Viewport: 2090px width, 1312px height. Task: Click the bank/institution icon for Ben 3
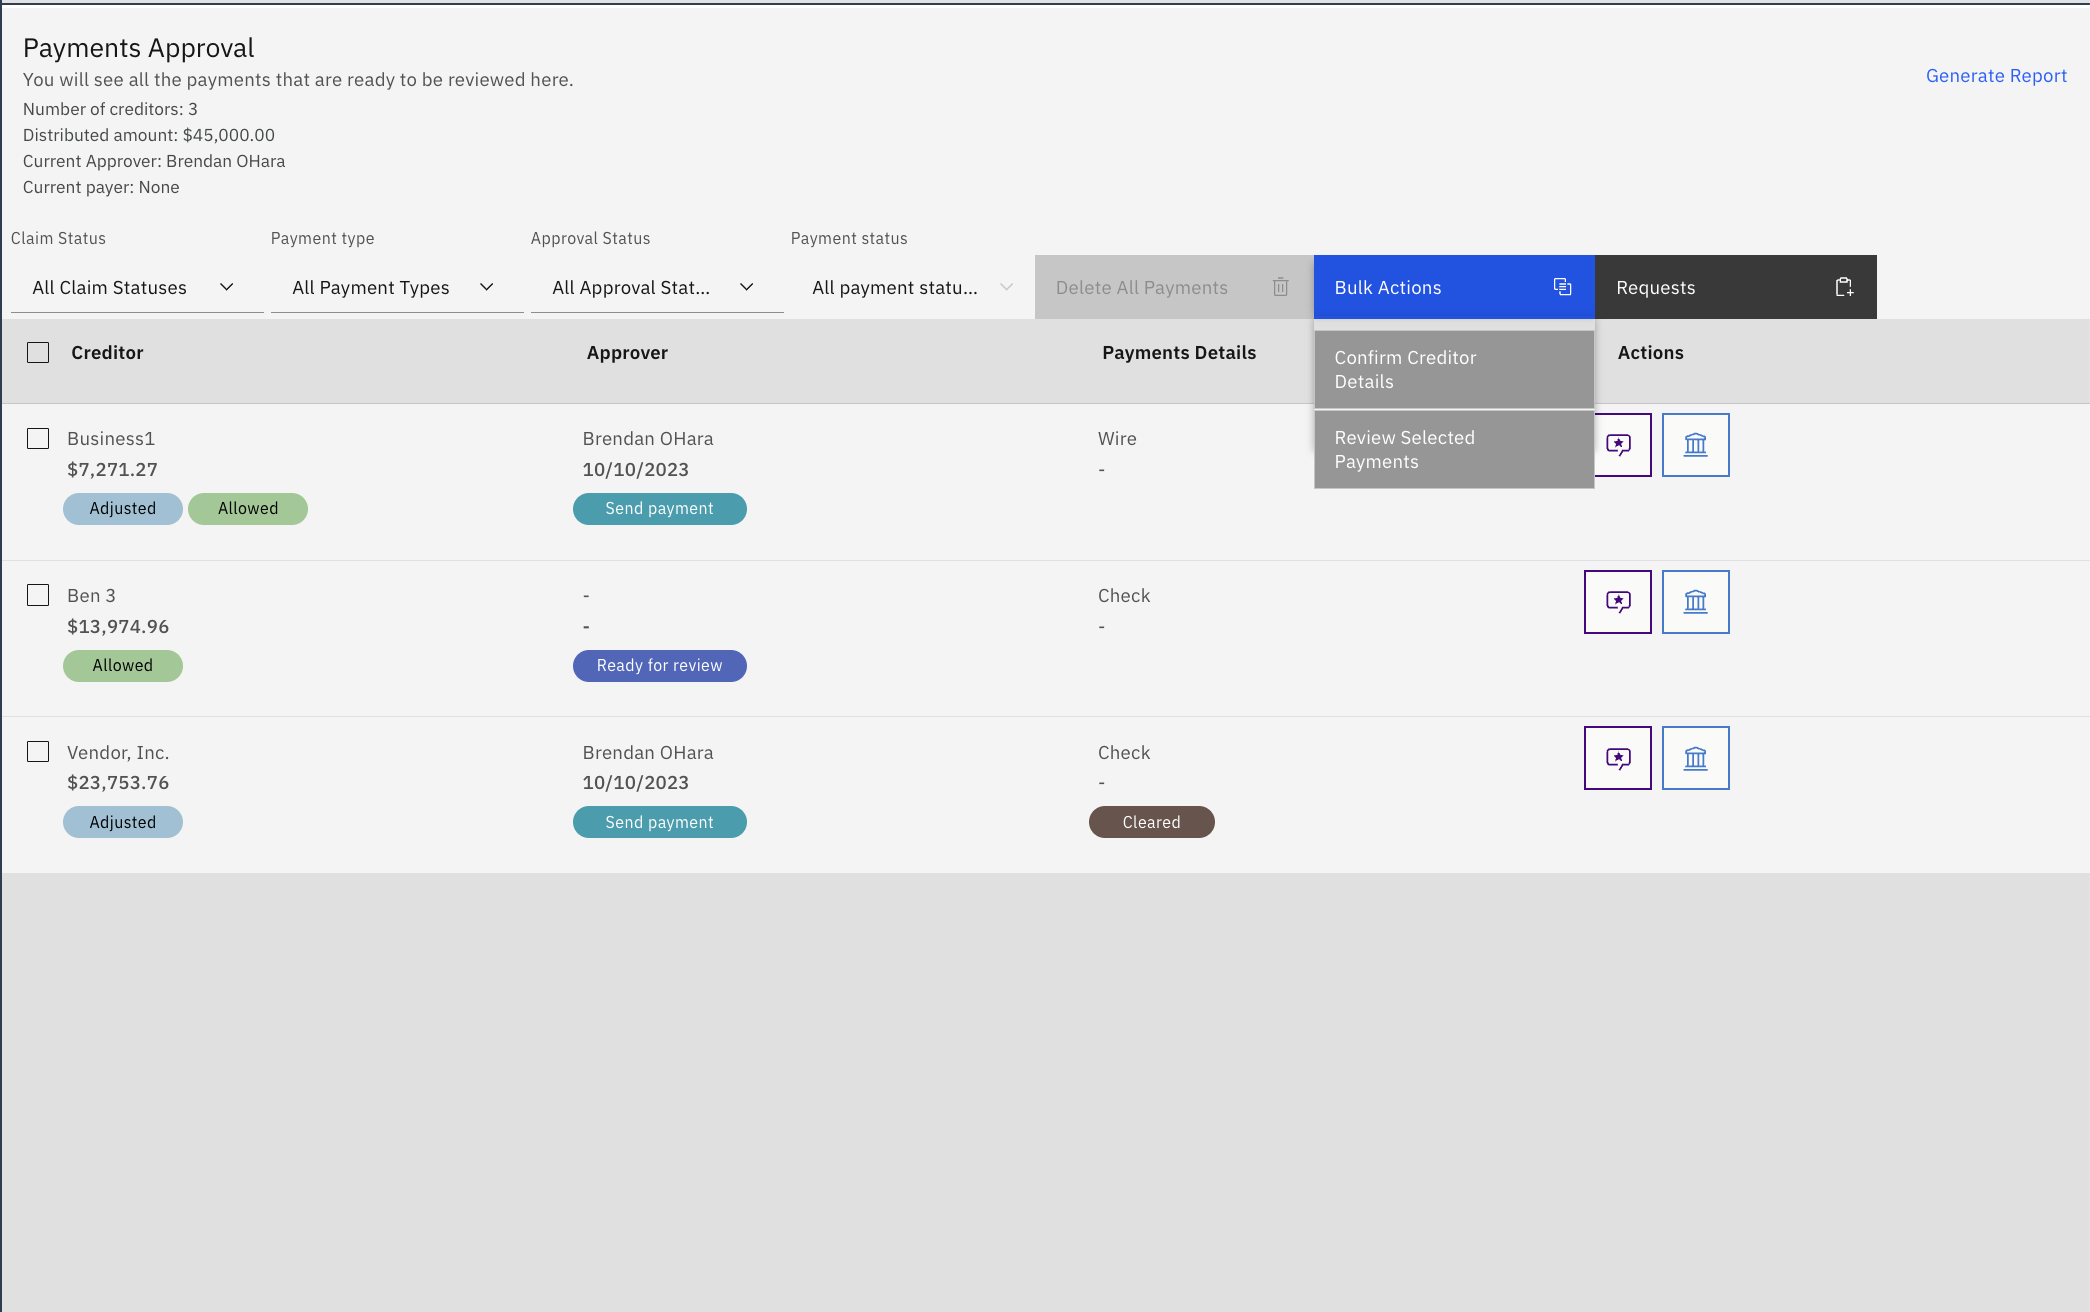point(1696,602)
